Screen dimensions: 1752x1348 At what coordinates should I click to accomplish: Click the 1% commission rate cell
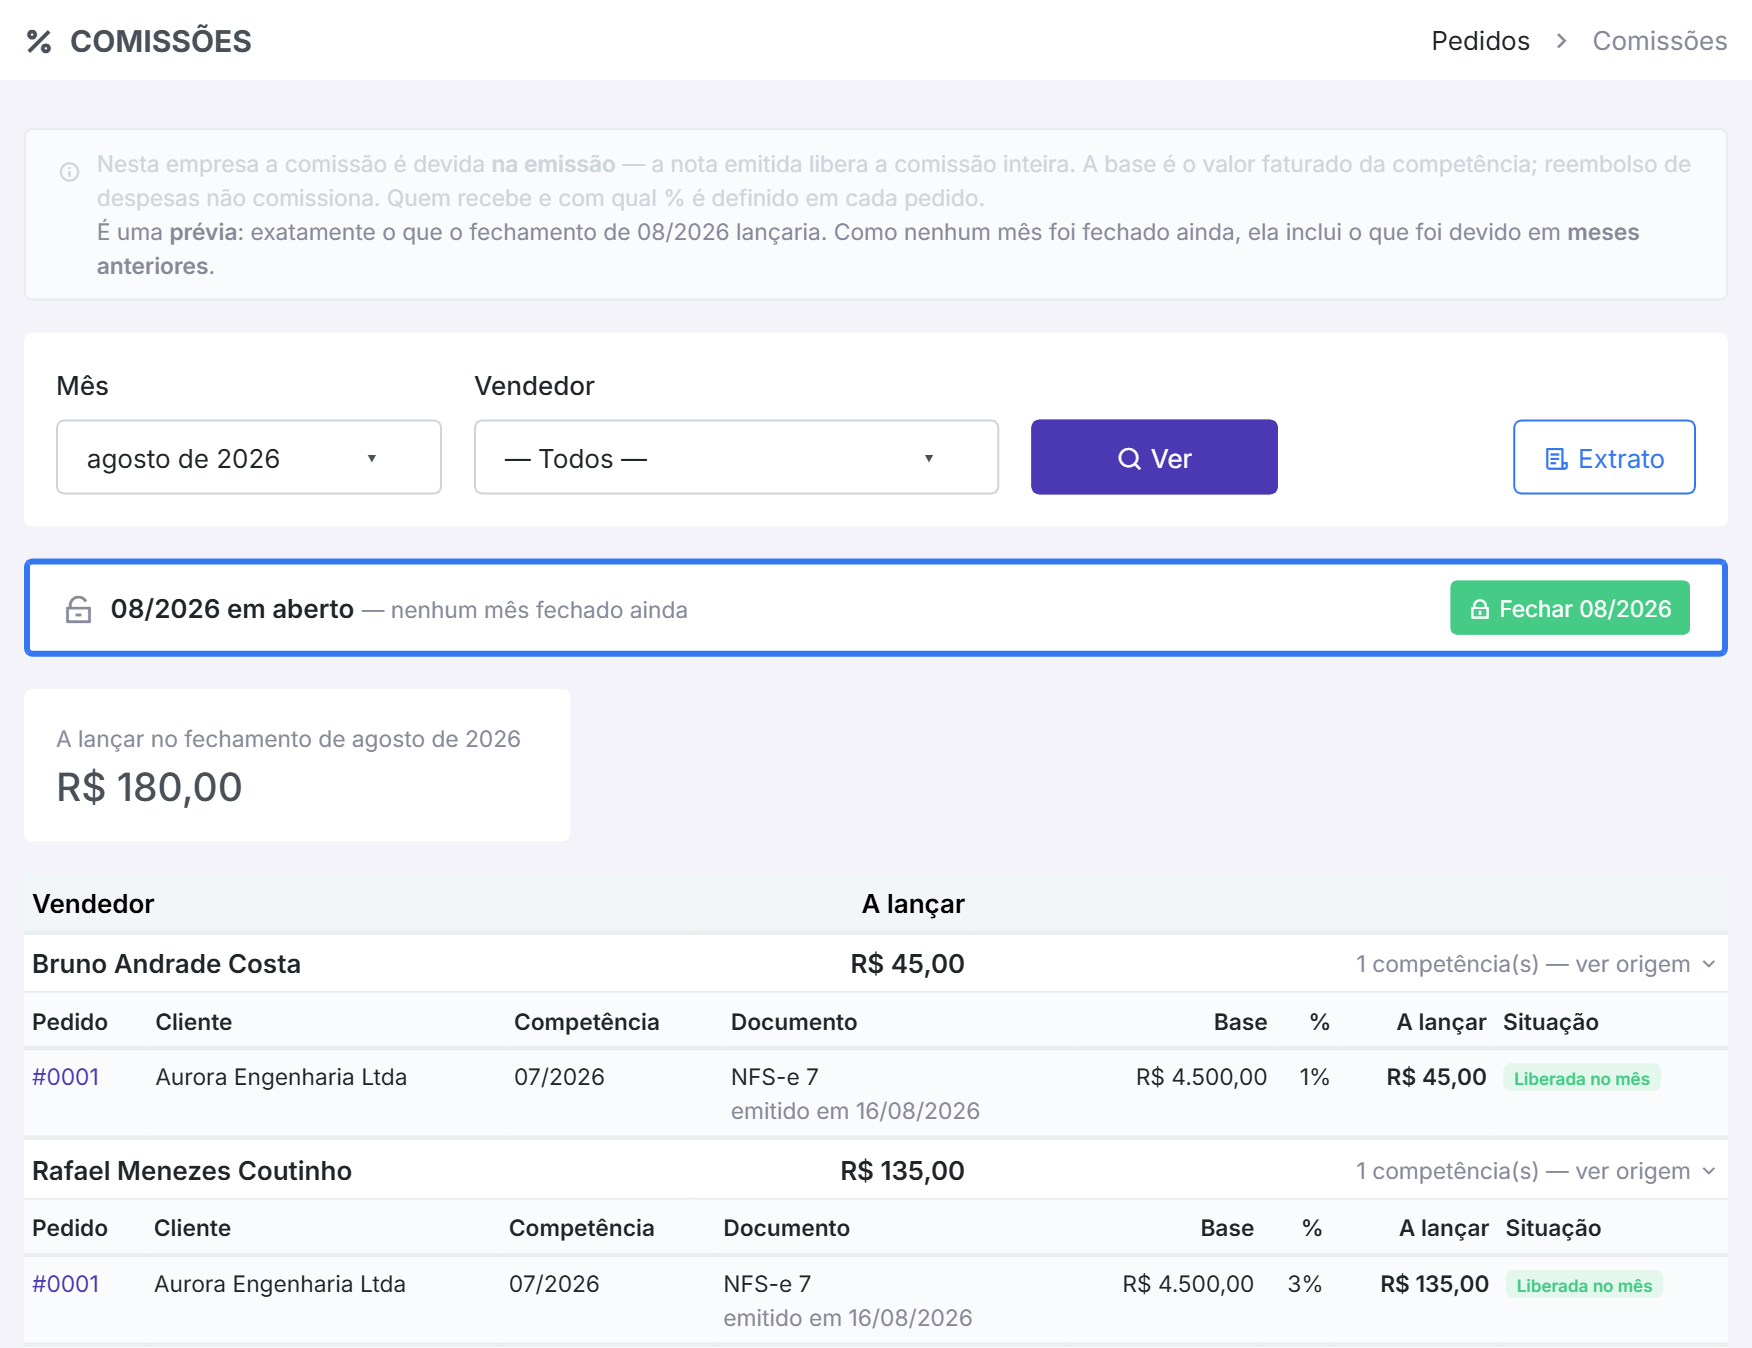tap(1314, 1077)
